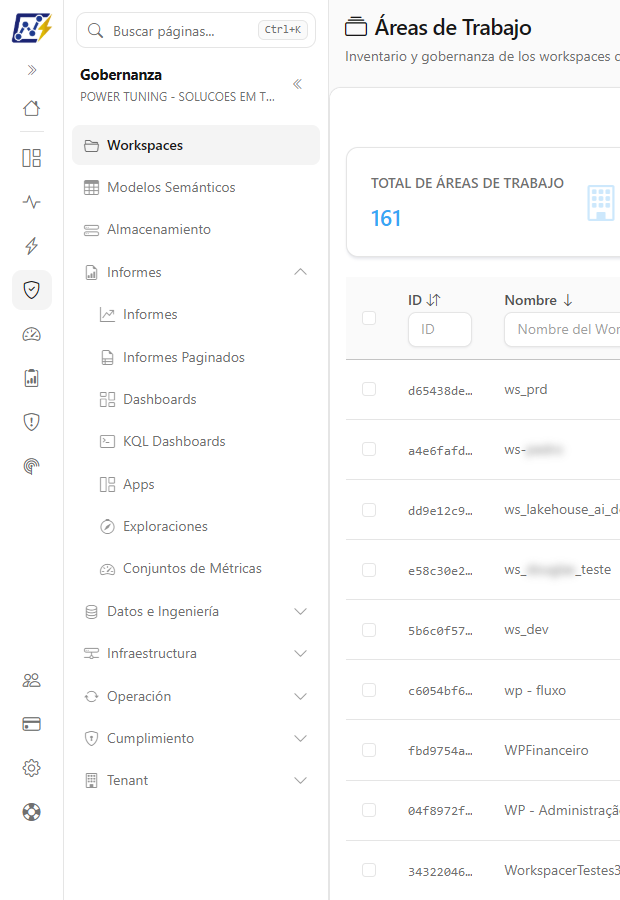Click the building icon in total card
The width and height of the screenshot is (620, 900).
click(601, 203)
